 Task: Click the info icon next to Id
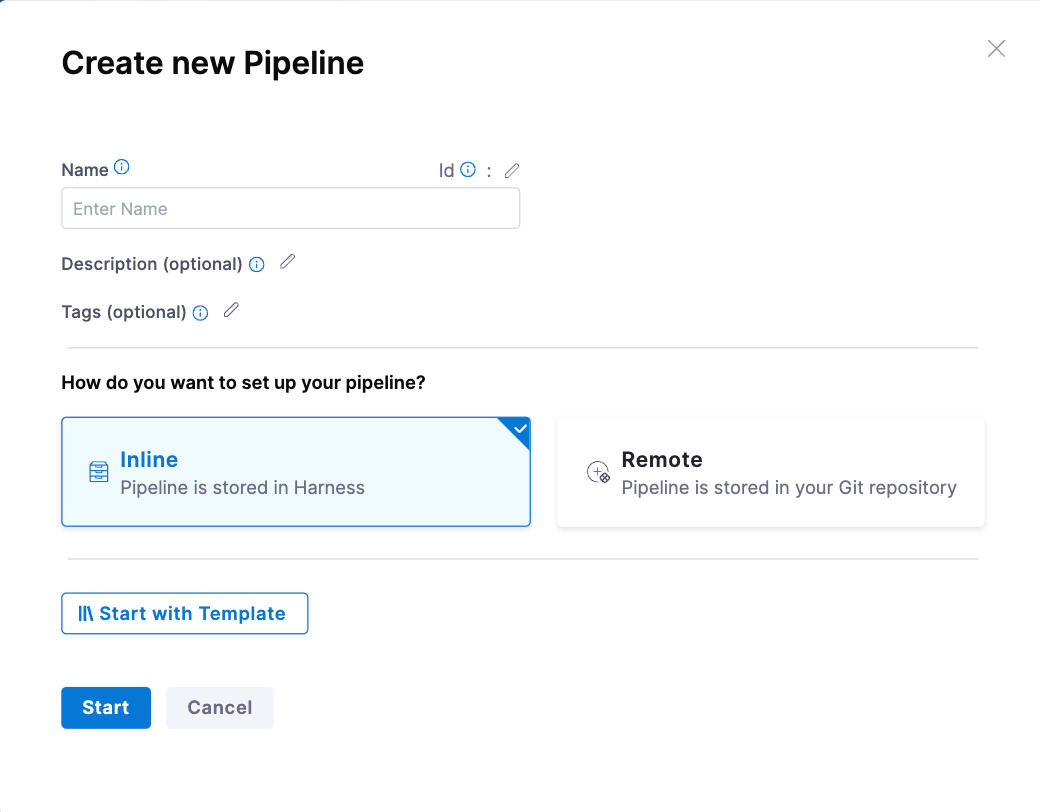[x=468, y=170]
